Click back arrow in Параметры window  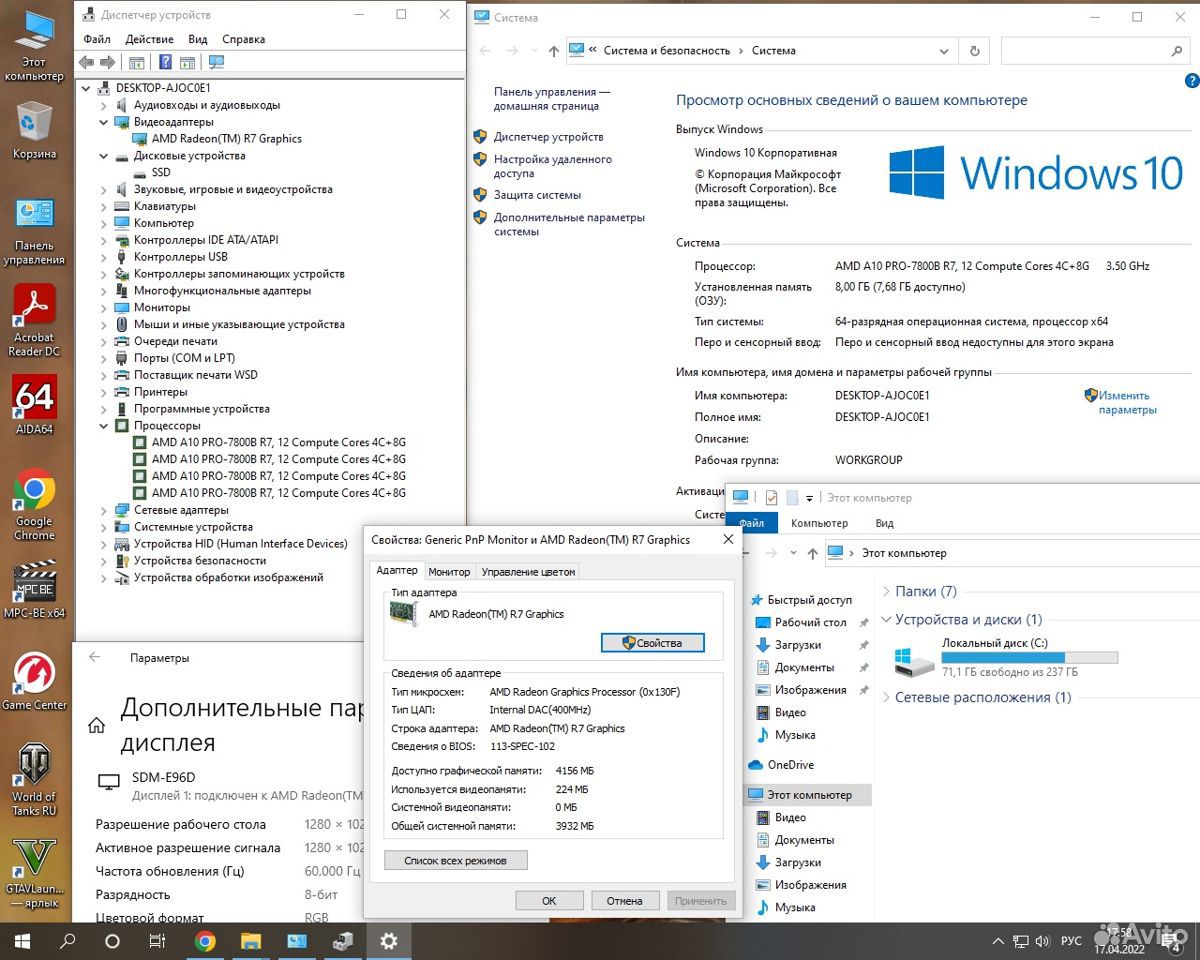pos(95,657)
